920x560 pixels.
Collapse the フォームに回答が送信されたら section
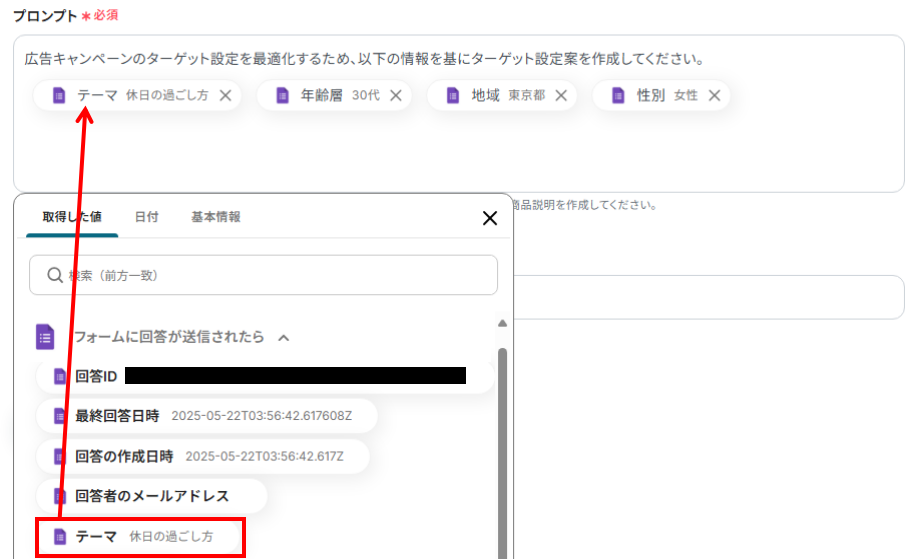pyautogui.click(x=284, y=338)
